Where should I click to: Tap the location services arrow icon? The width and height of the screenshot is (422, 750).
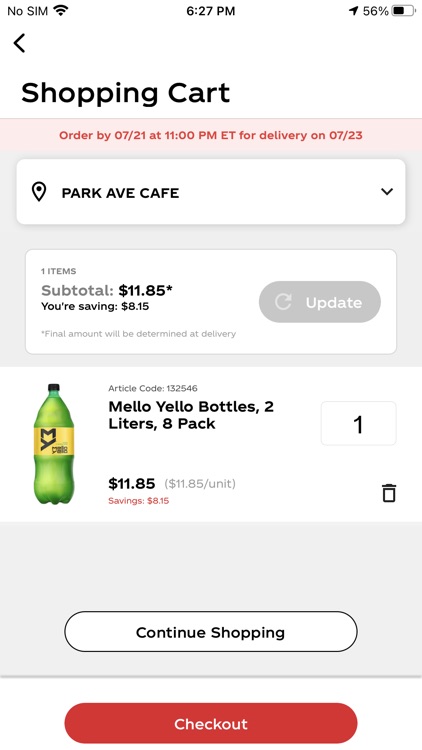point(354,11)
